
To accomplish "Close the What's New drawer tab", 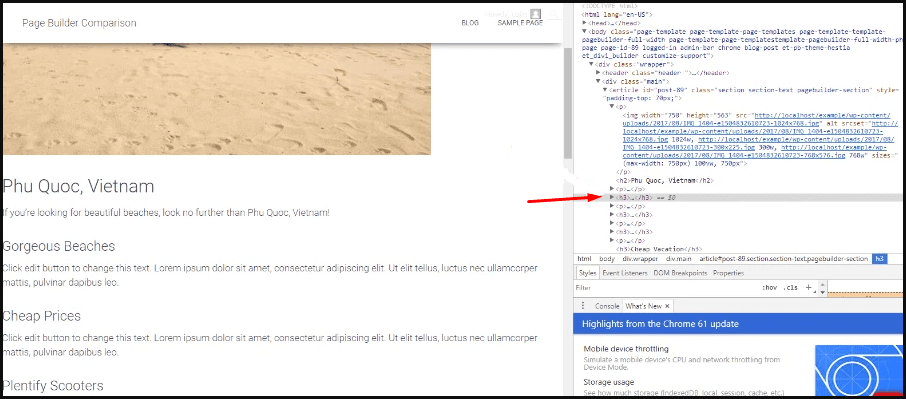I will pos(667,306).
